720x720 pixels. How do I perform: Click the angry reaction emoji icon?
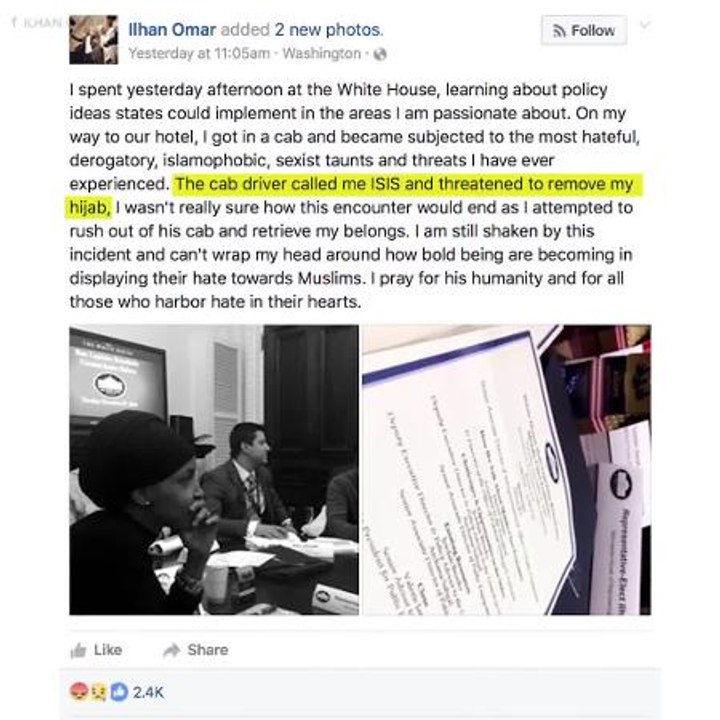pos(79,692)
